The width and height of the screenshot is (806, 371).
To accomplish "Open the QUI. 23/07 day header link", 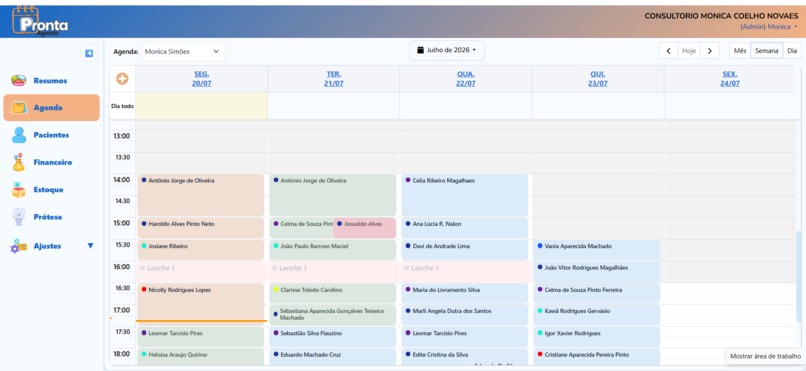I will click(x=598, y=79).
